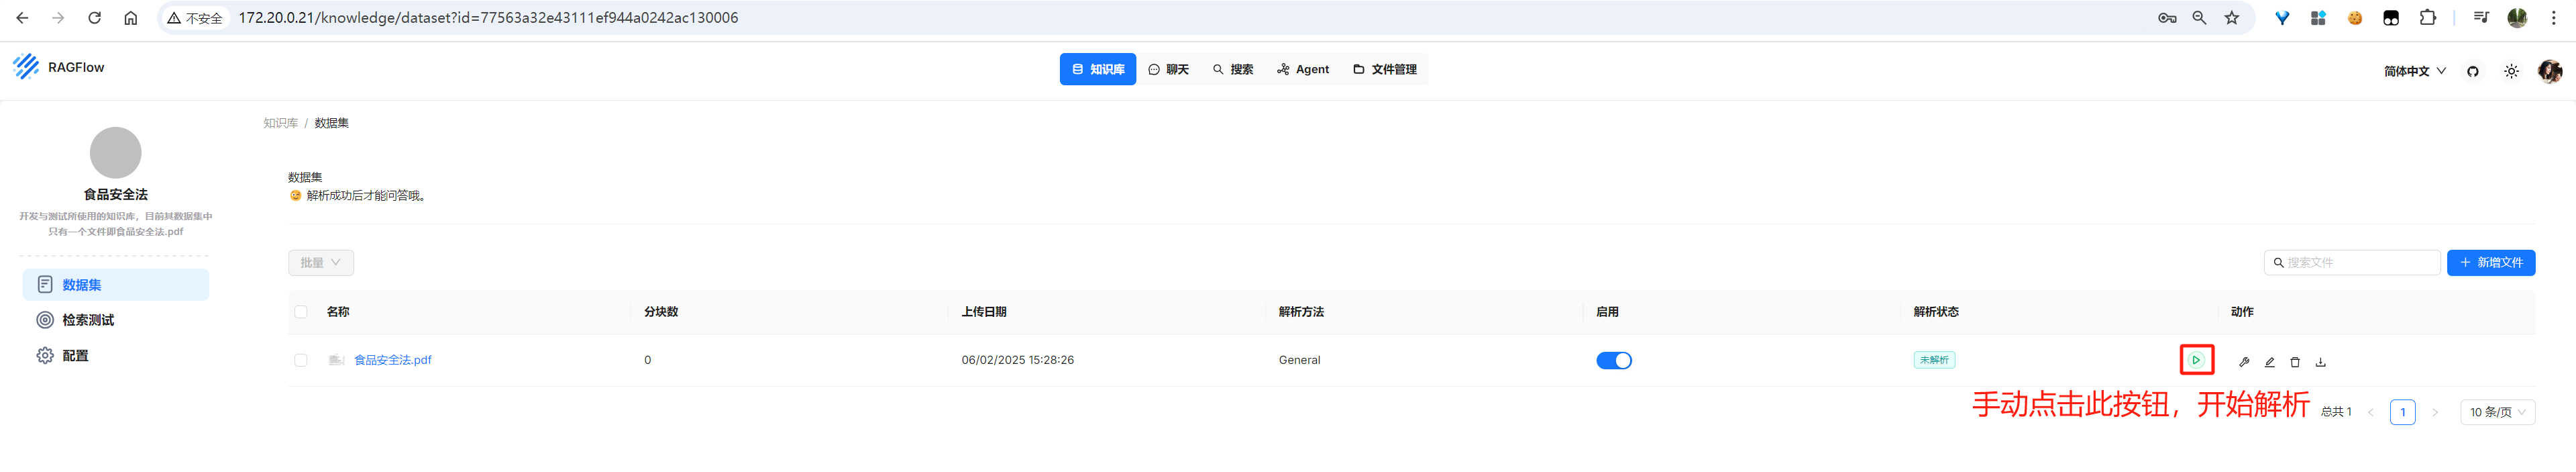Image resolution: width=2576 pixels, height=472 pixels.
Task: Open parse settings wrench for 食品安全法.pdf
Action: (2244, 362)
